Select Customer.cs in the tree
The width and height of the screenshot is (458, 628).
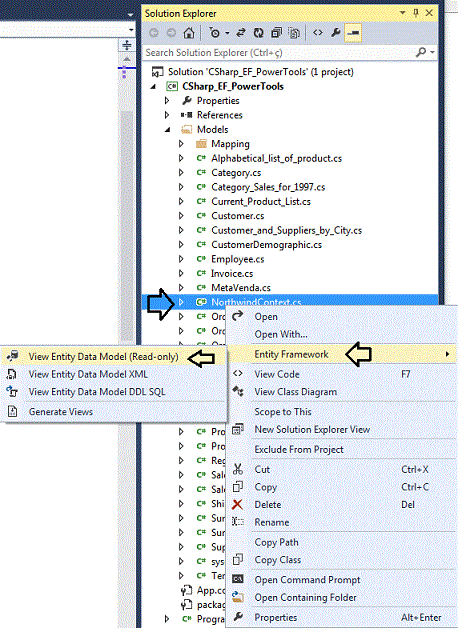237,216
